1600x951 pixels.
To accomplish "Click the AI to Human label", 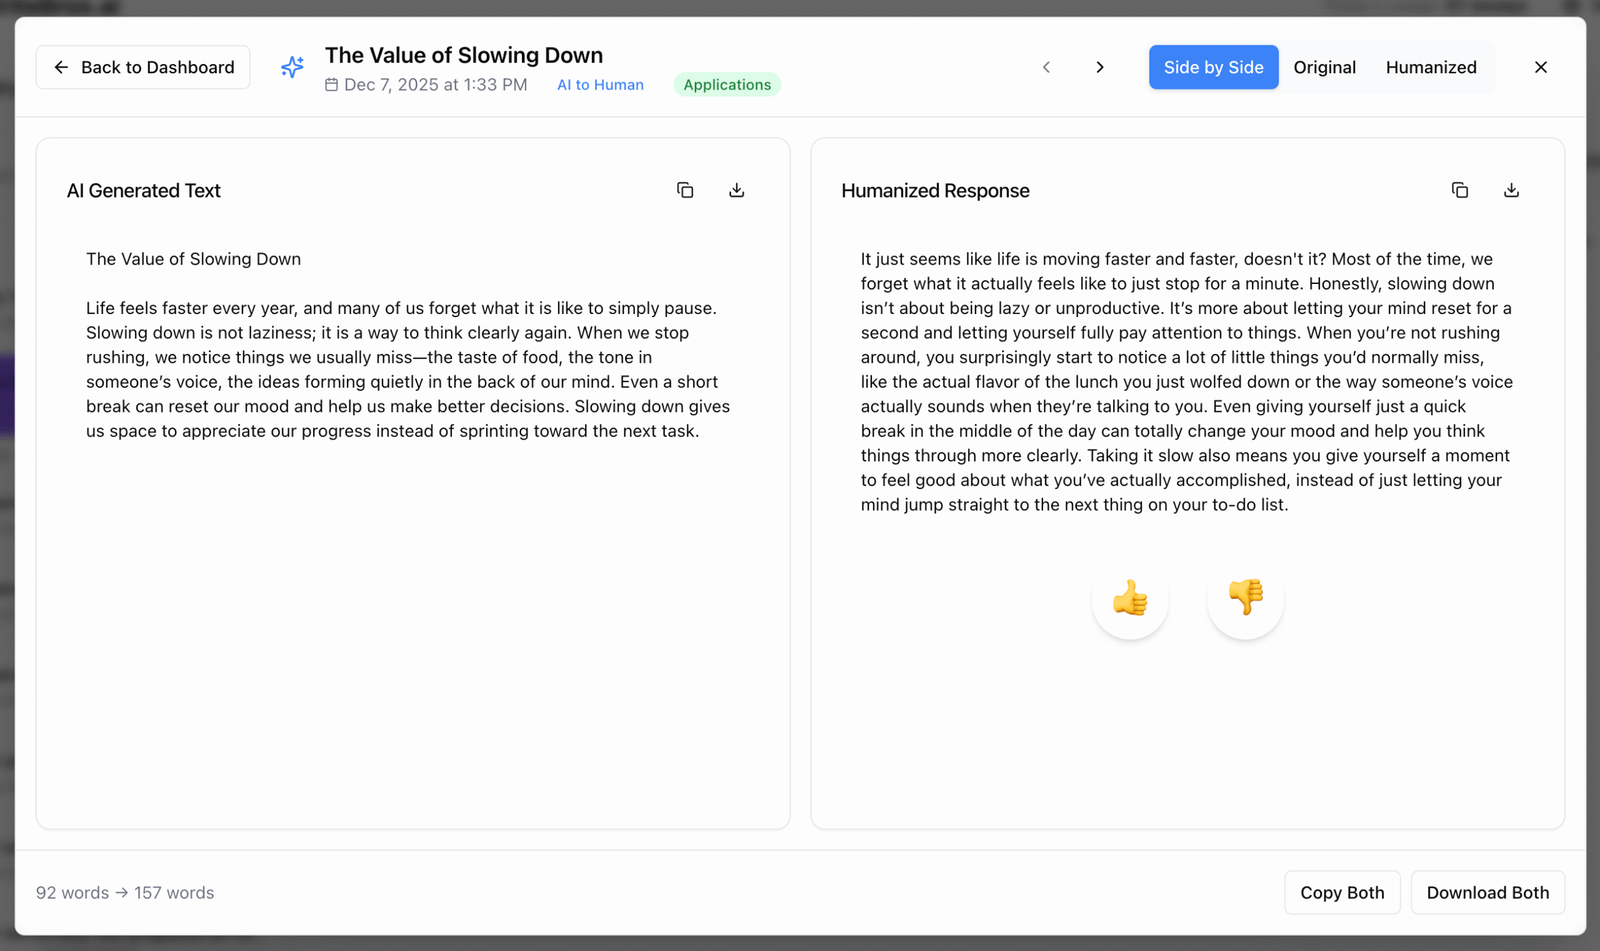I will [600, 85].
